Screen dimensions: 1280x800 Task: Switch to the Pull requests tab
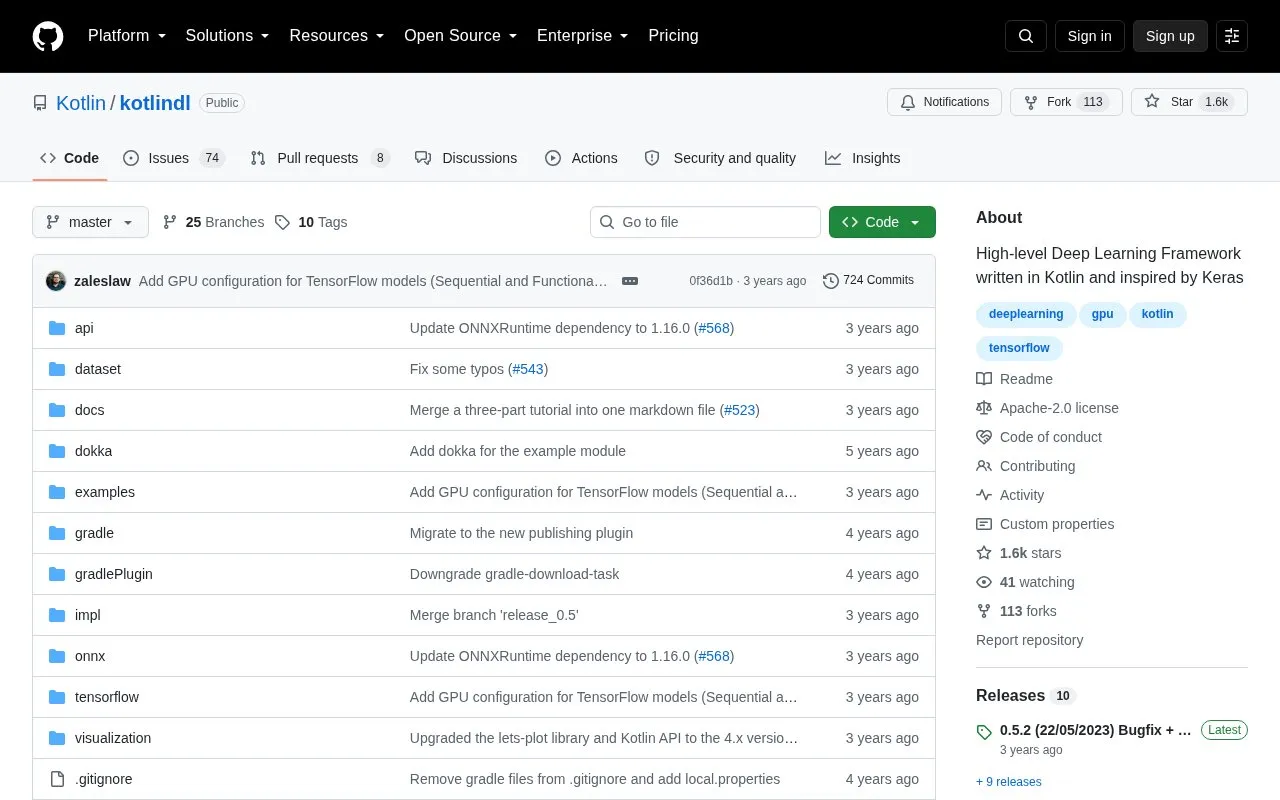coord(319,158)
